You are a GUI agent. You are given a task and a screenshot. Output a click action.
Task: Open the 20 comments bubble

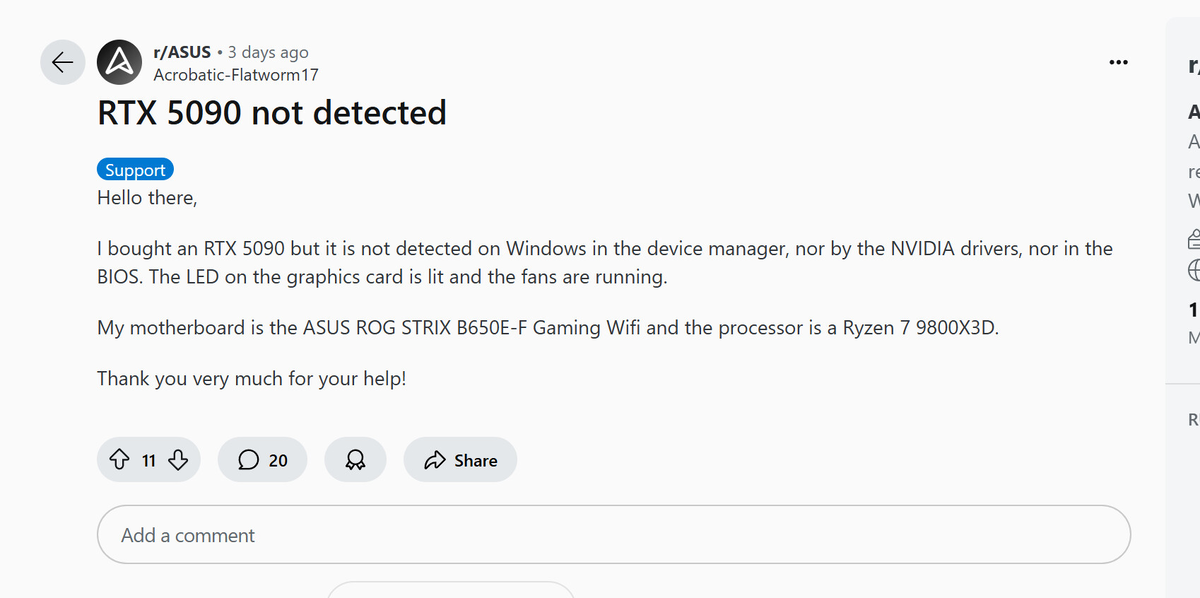point(263,460)
